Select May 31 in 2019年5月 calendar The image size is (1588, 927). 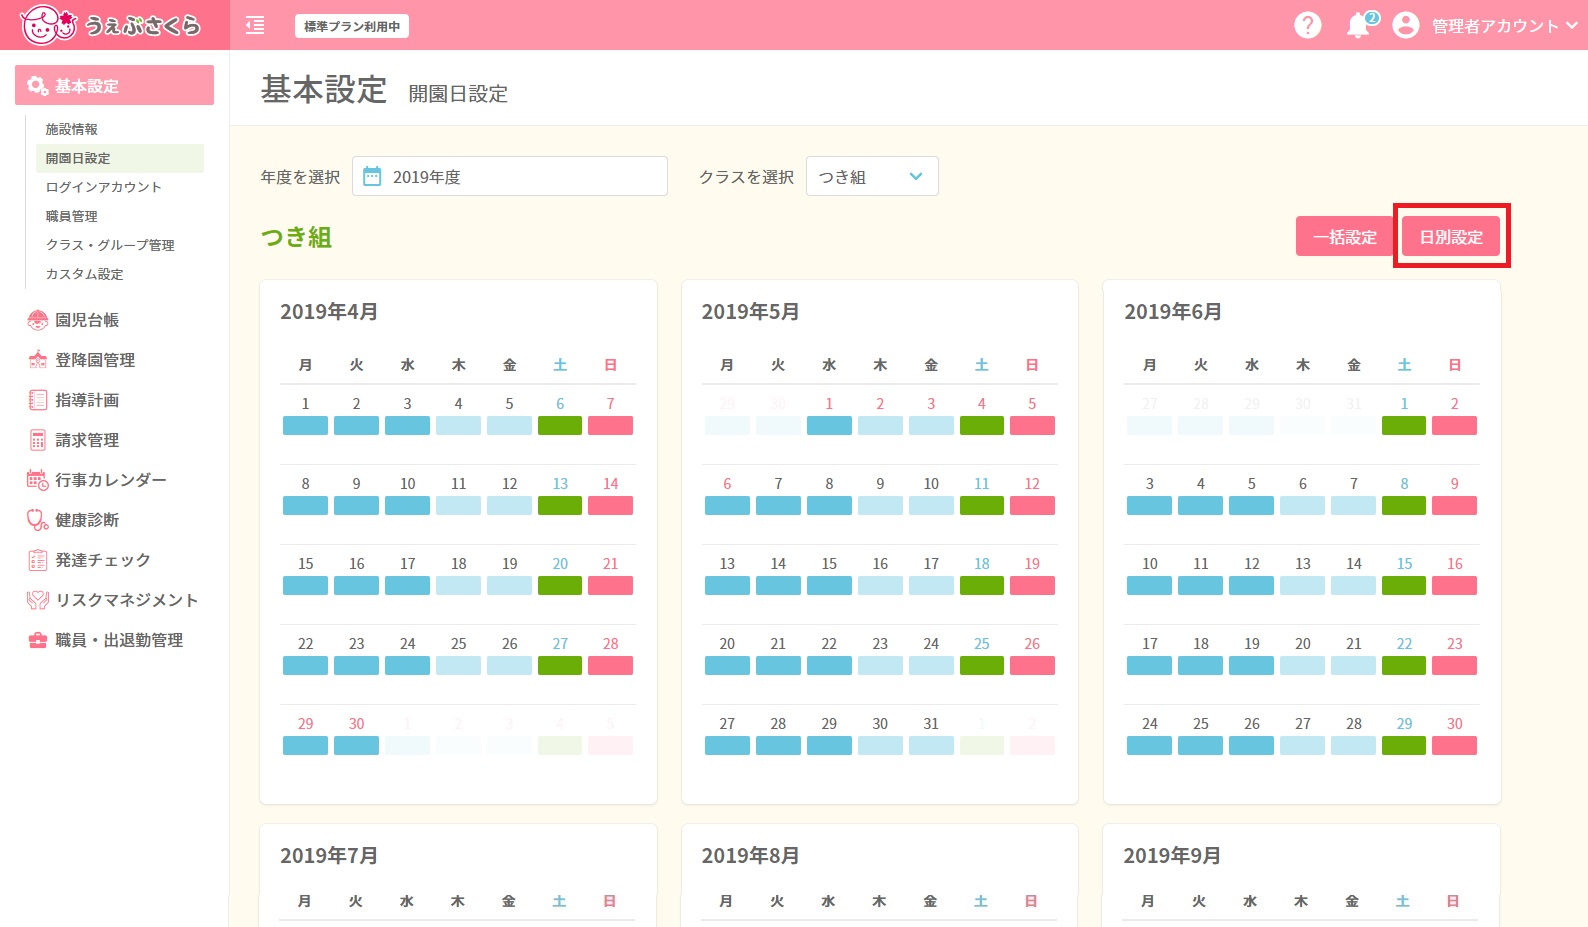[x=931, y=724]
